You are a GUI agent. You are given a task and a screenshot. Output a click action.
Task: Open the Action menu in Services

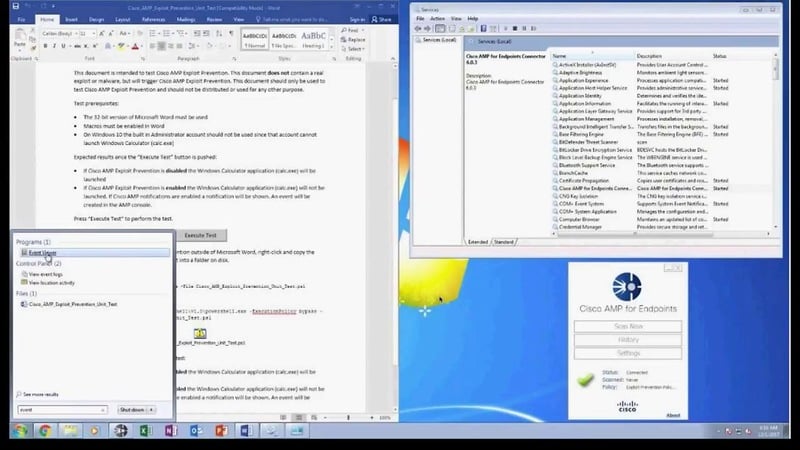(437, 18)
